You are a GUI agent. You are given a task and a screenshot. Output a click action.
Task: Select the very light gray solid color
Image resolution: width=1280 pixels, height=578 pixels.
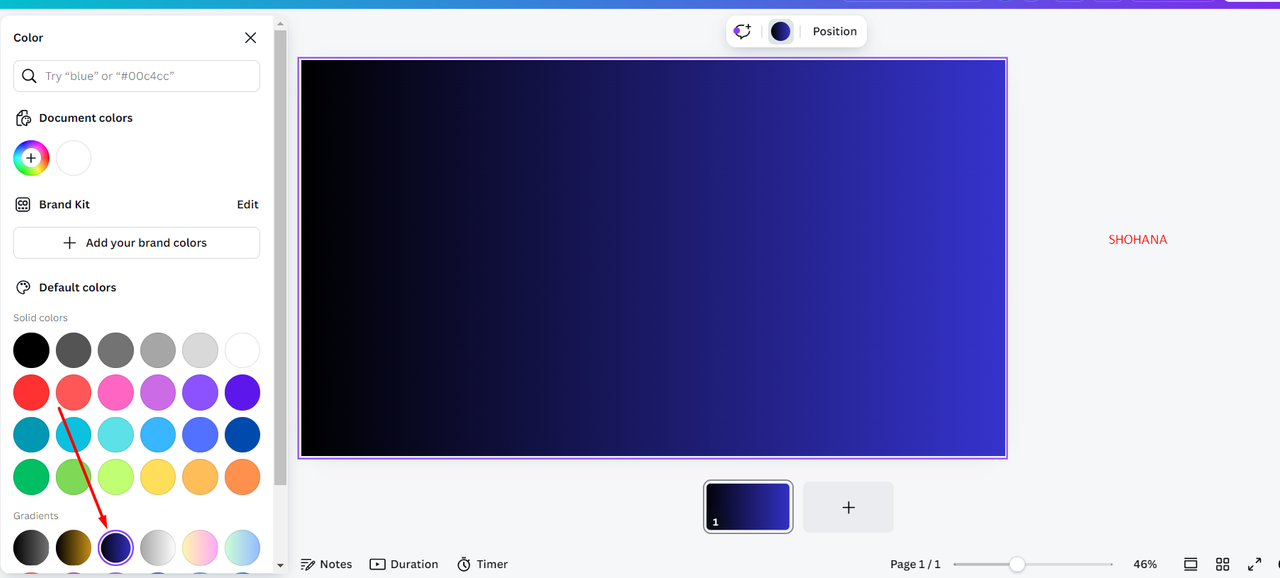click(200, 351)
